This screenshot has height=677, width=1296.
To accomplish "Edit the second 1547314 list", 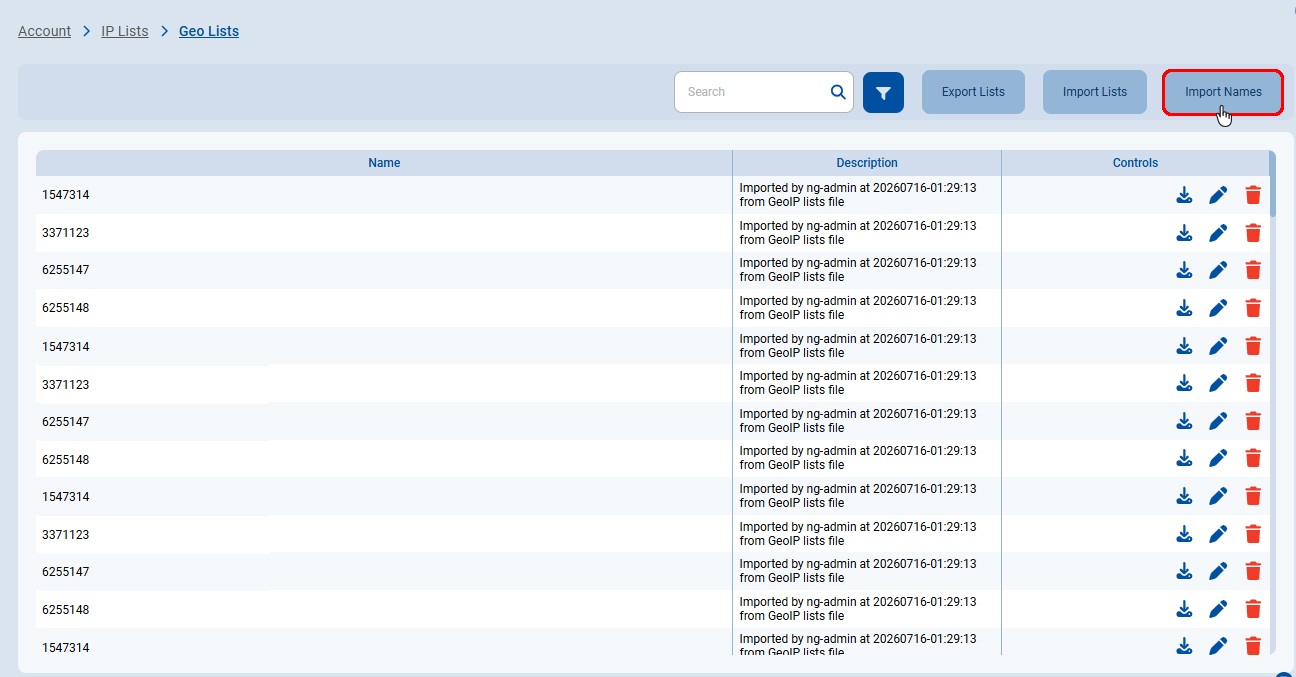I will coord(1218,346).
